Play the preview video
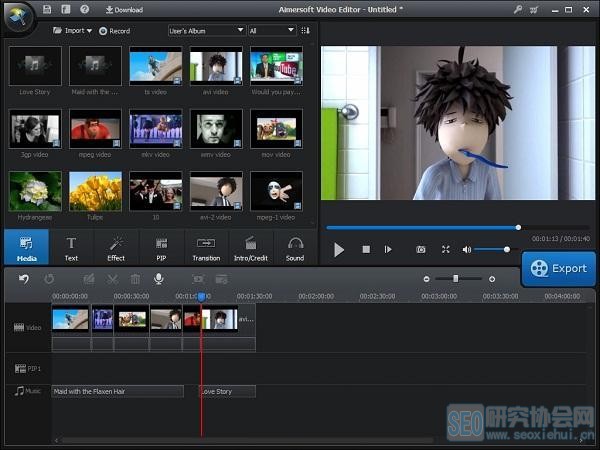Image resolution: width=600 pixels, height=450 pixels. pyautogui.click(x=339, y=250)
